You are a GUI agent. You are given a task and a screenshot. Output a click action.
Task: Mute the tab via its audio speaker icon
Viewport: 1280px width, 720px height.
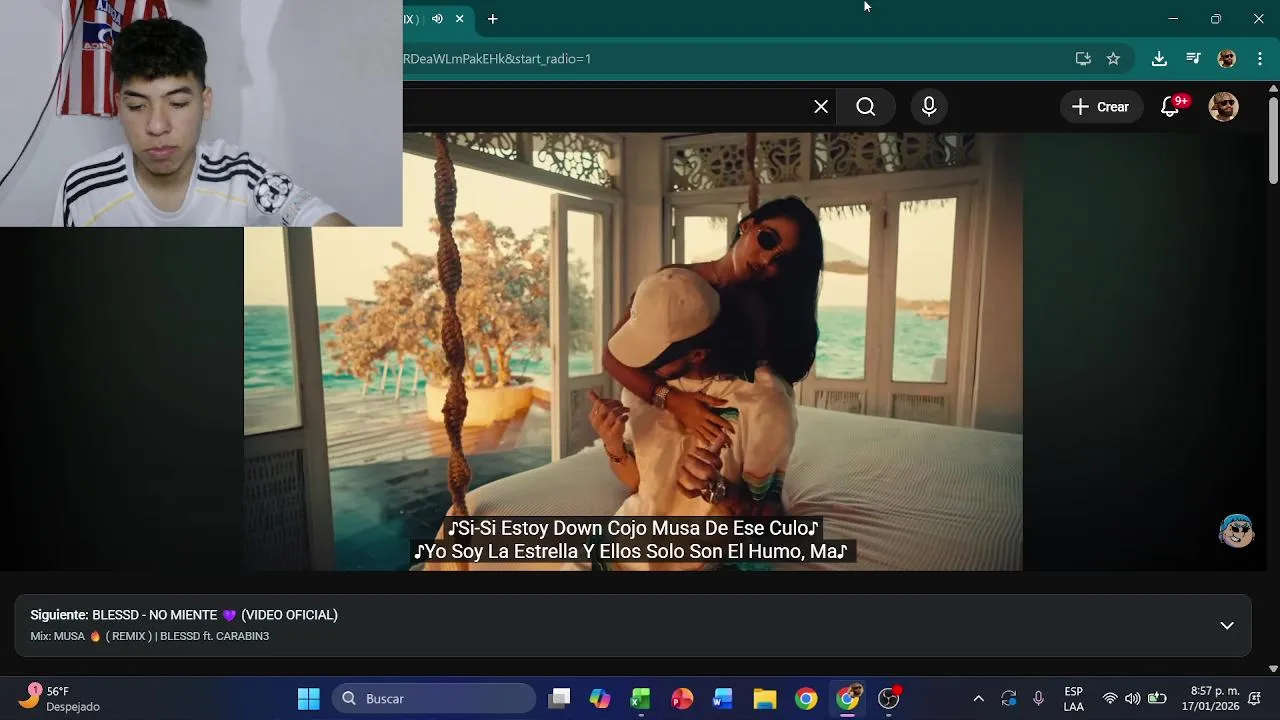pyautogui.click(x=437, y=19)
